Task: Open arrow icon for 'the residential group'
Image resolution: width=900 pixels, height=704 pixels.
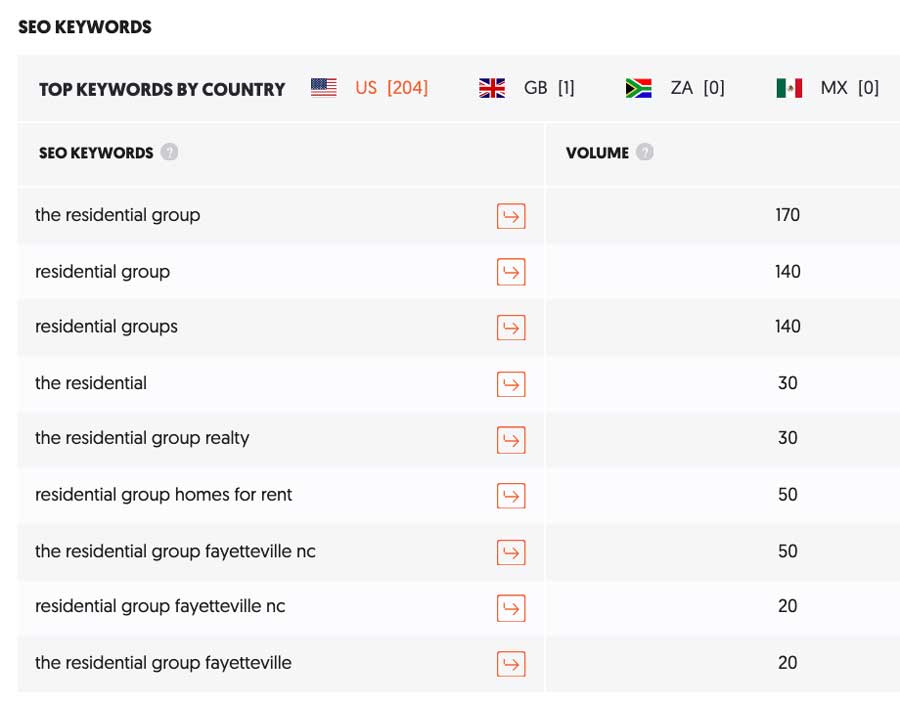Action: coord(511,216)
